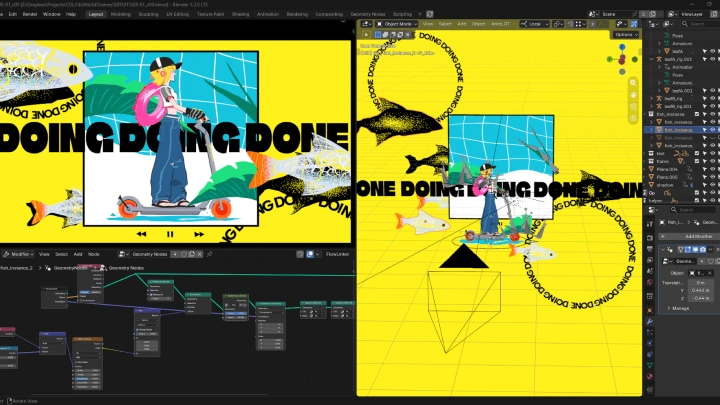Click the camera view gizmo button
The height and width of the screenshot is (405, 720).
point(633,107)
